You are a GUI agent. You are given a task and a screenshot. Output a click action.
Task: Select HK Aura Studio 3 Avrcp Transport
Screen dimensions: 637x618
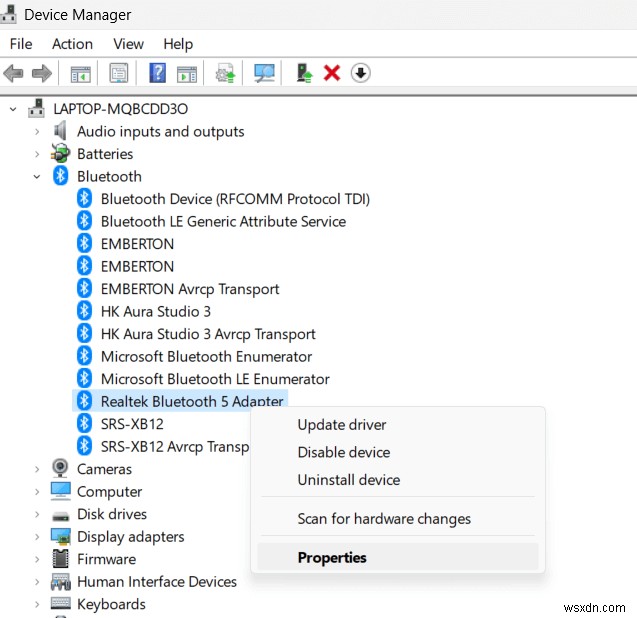208,334
